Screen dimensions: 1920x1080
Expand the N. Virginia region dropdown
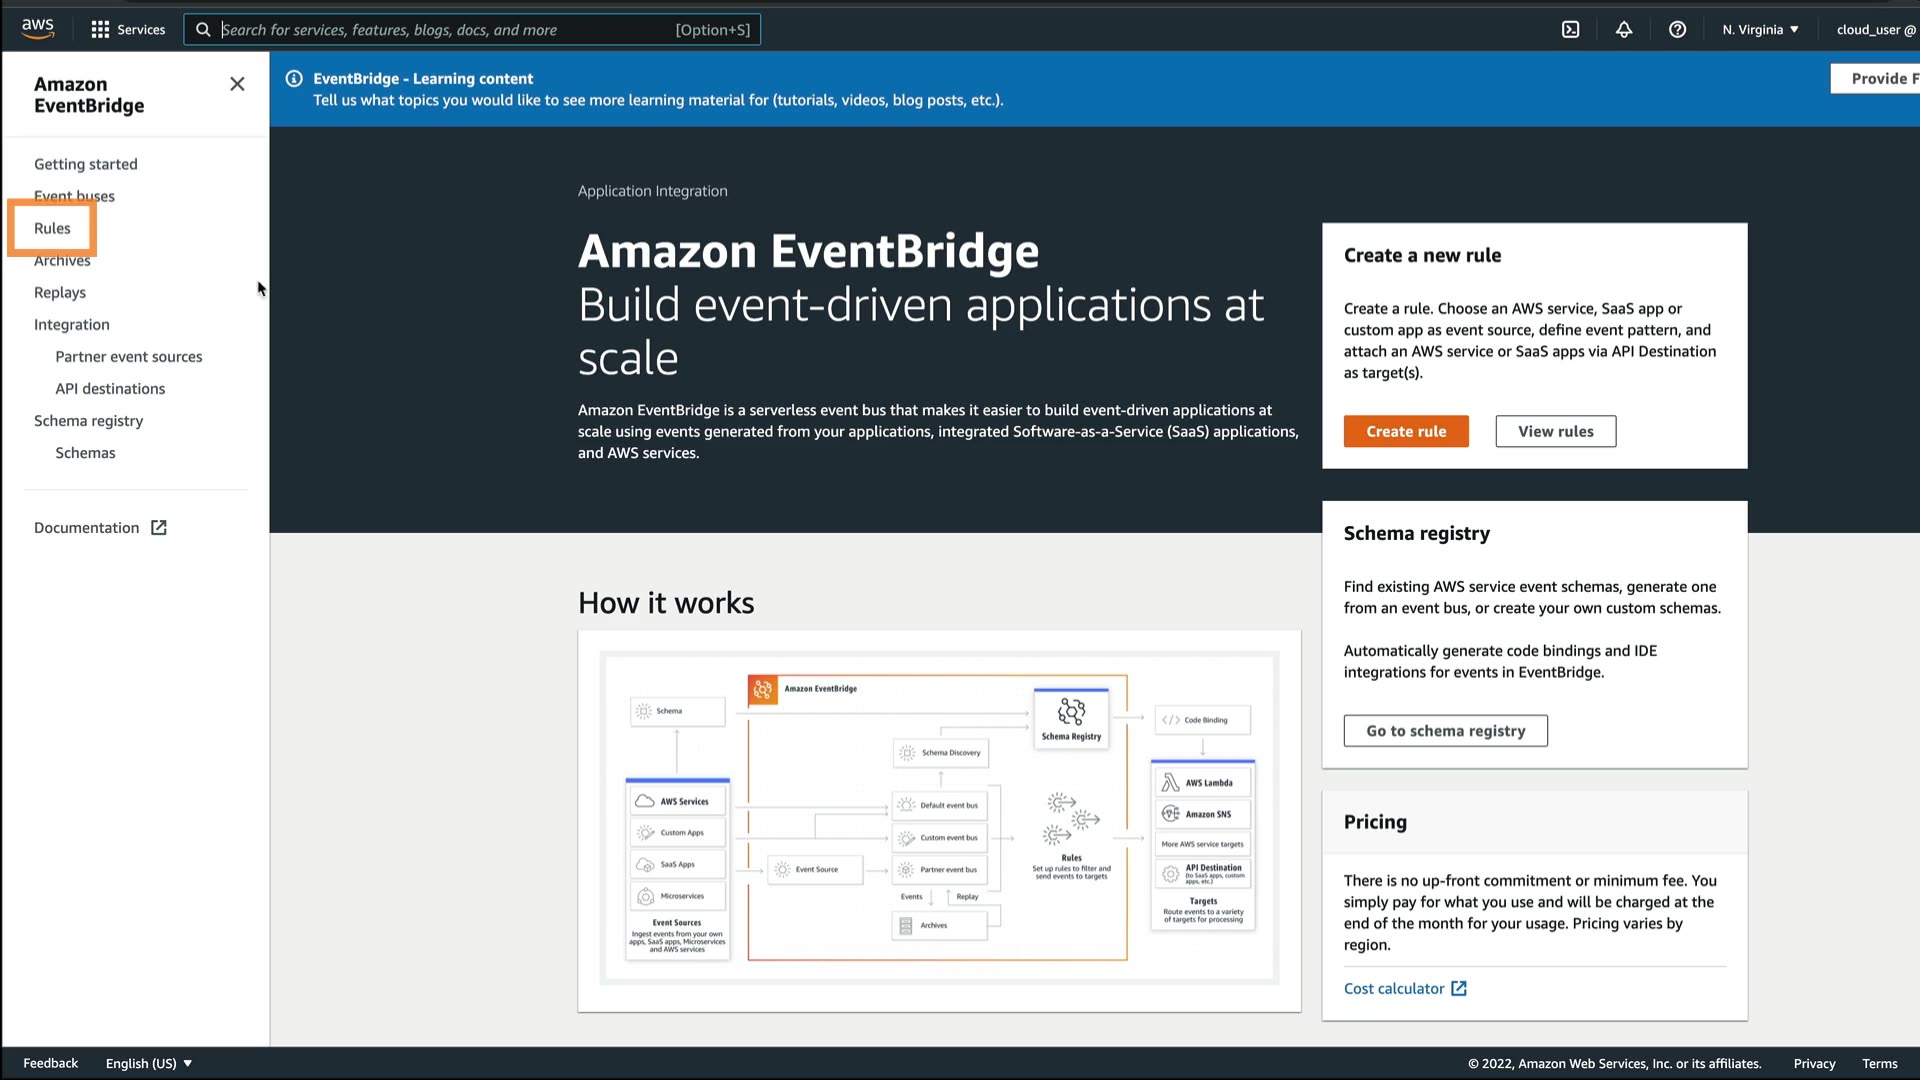pos(1760,30)
